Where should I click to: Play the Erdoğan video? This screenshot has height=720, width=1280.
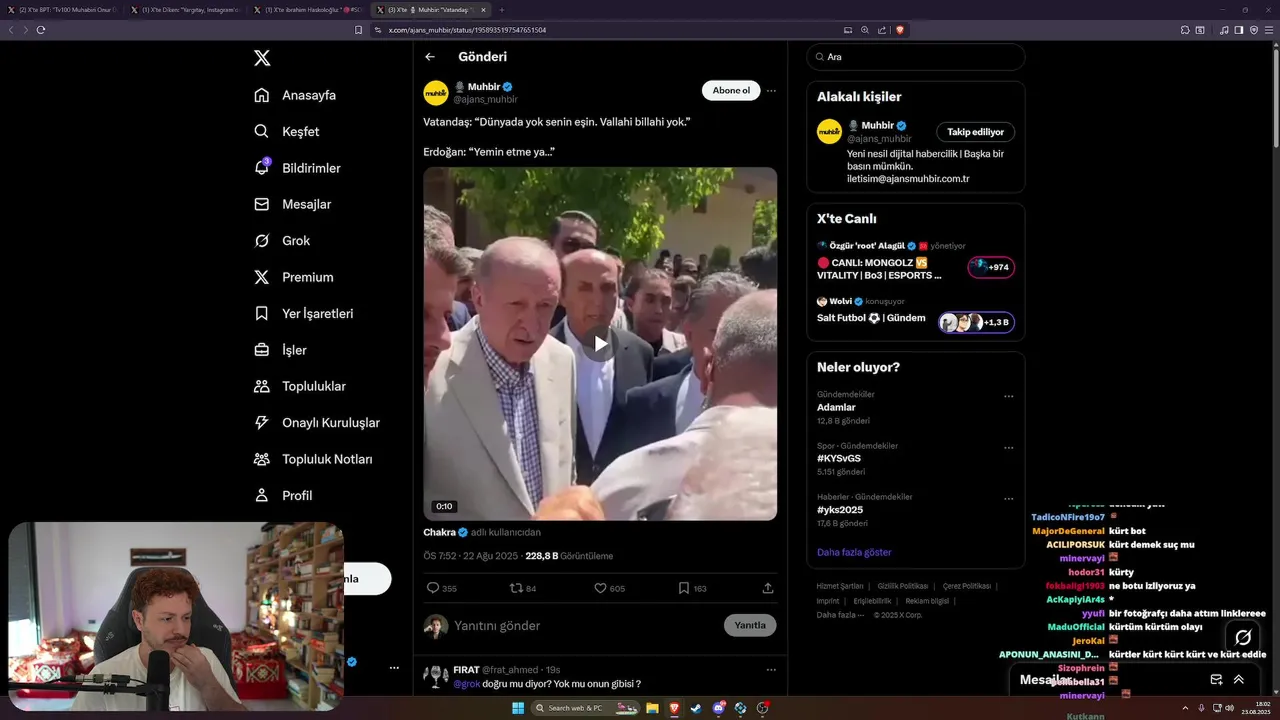(600, 344)
